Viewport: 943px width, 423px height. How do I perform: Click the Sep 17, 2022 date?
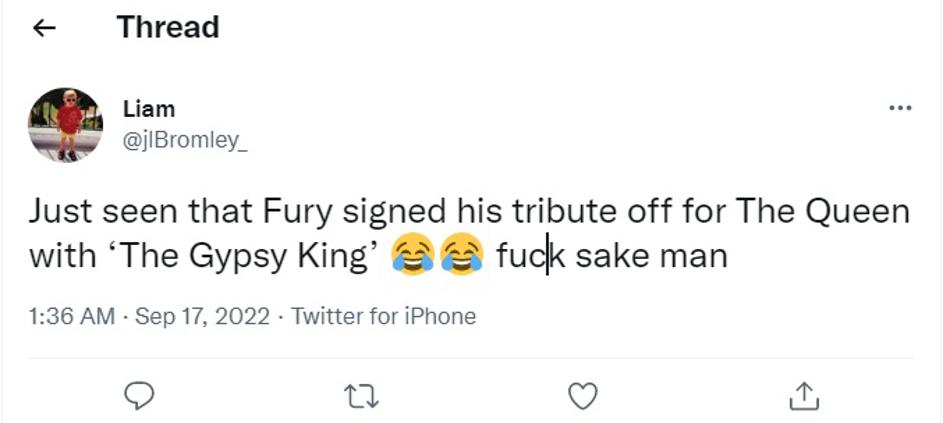click(202, 317)
